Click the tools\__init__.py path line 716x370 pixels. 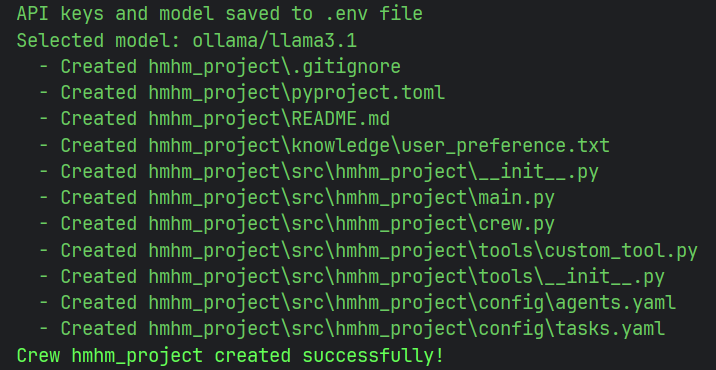[x=352, y=277]
